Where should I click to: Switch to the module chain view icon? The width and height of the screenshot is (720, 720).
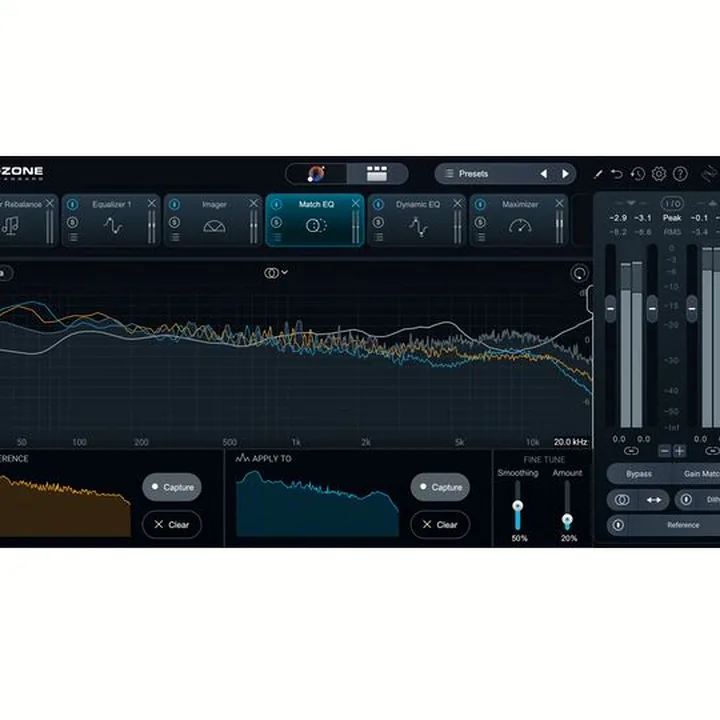click(x=377, y=174)
